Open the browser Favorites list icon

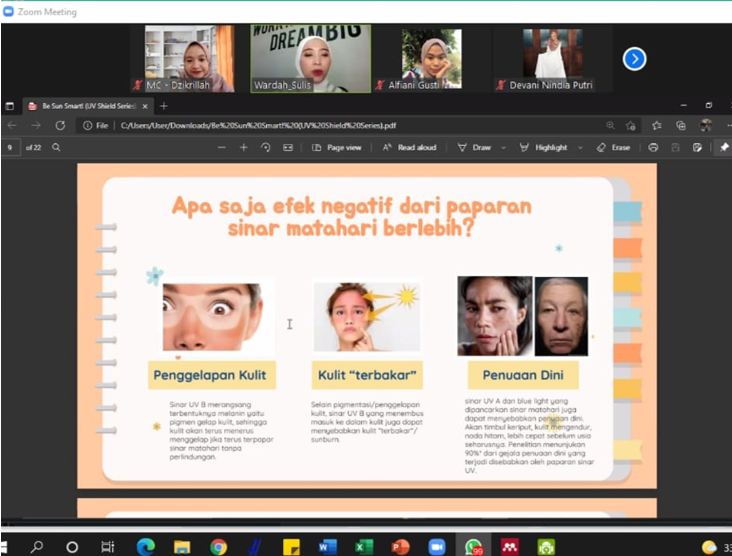coord(657,125)
